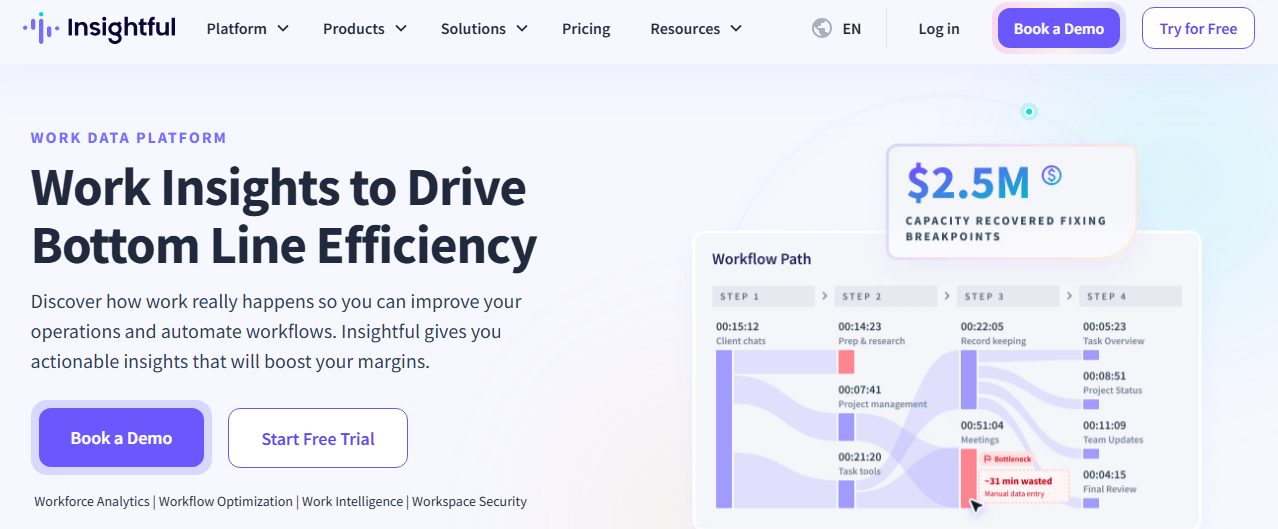Click the 00:51:04 Meetings label
The image size is (1278, 529).
[x=984, y=432]
